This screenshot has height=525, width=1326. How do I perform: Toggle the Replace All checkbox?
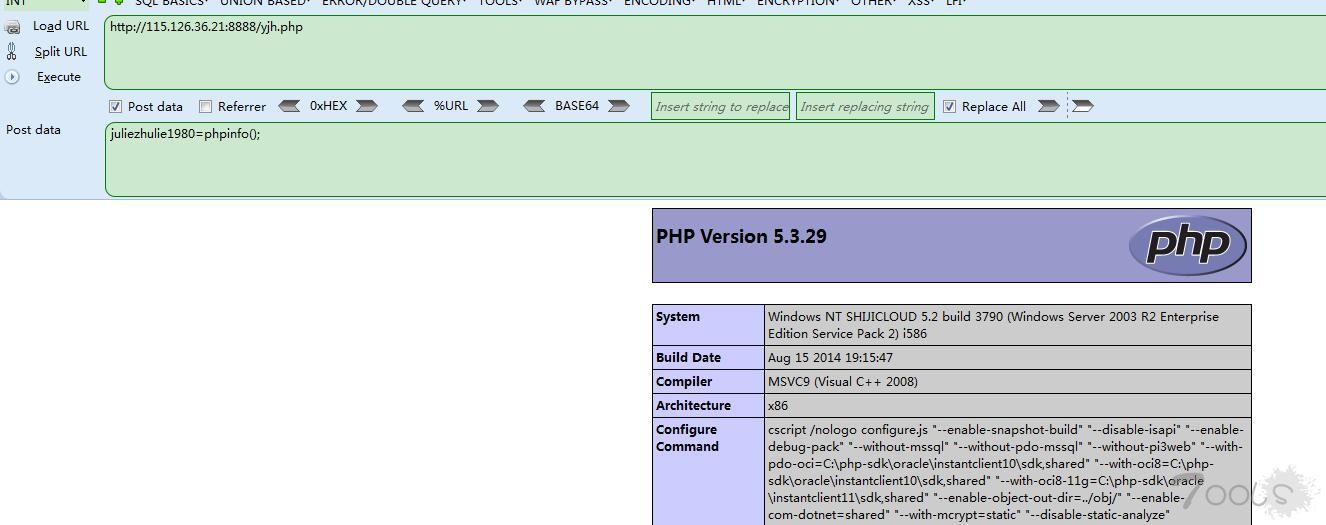[949, 106]
